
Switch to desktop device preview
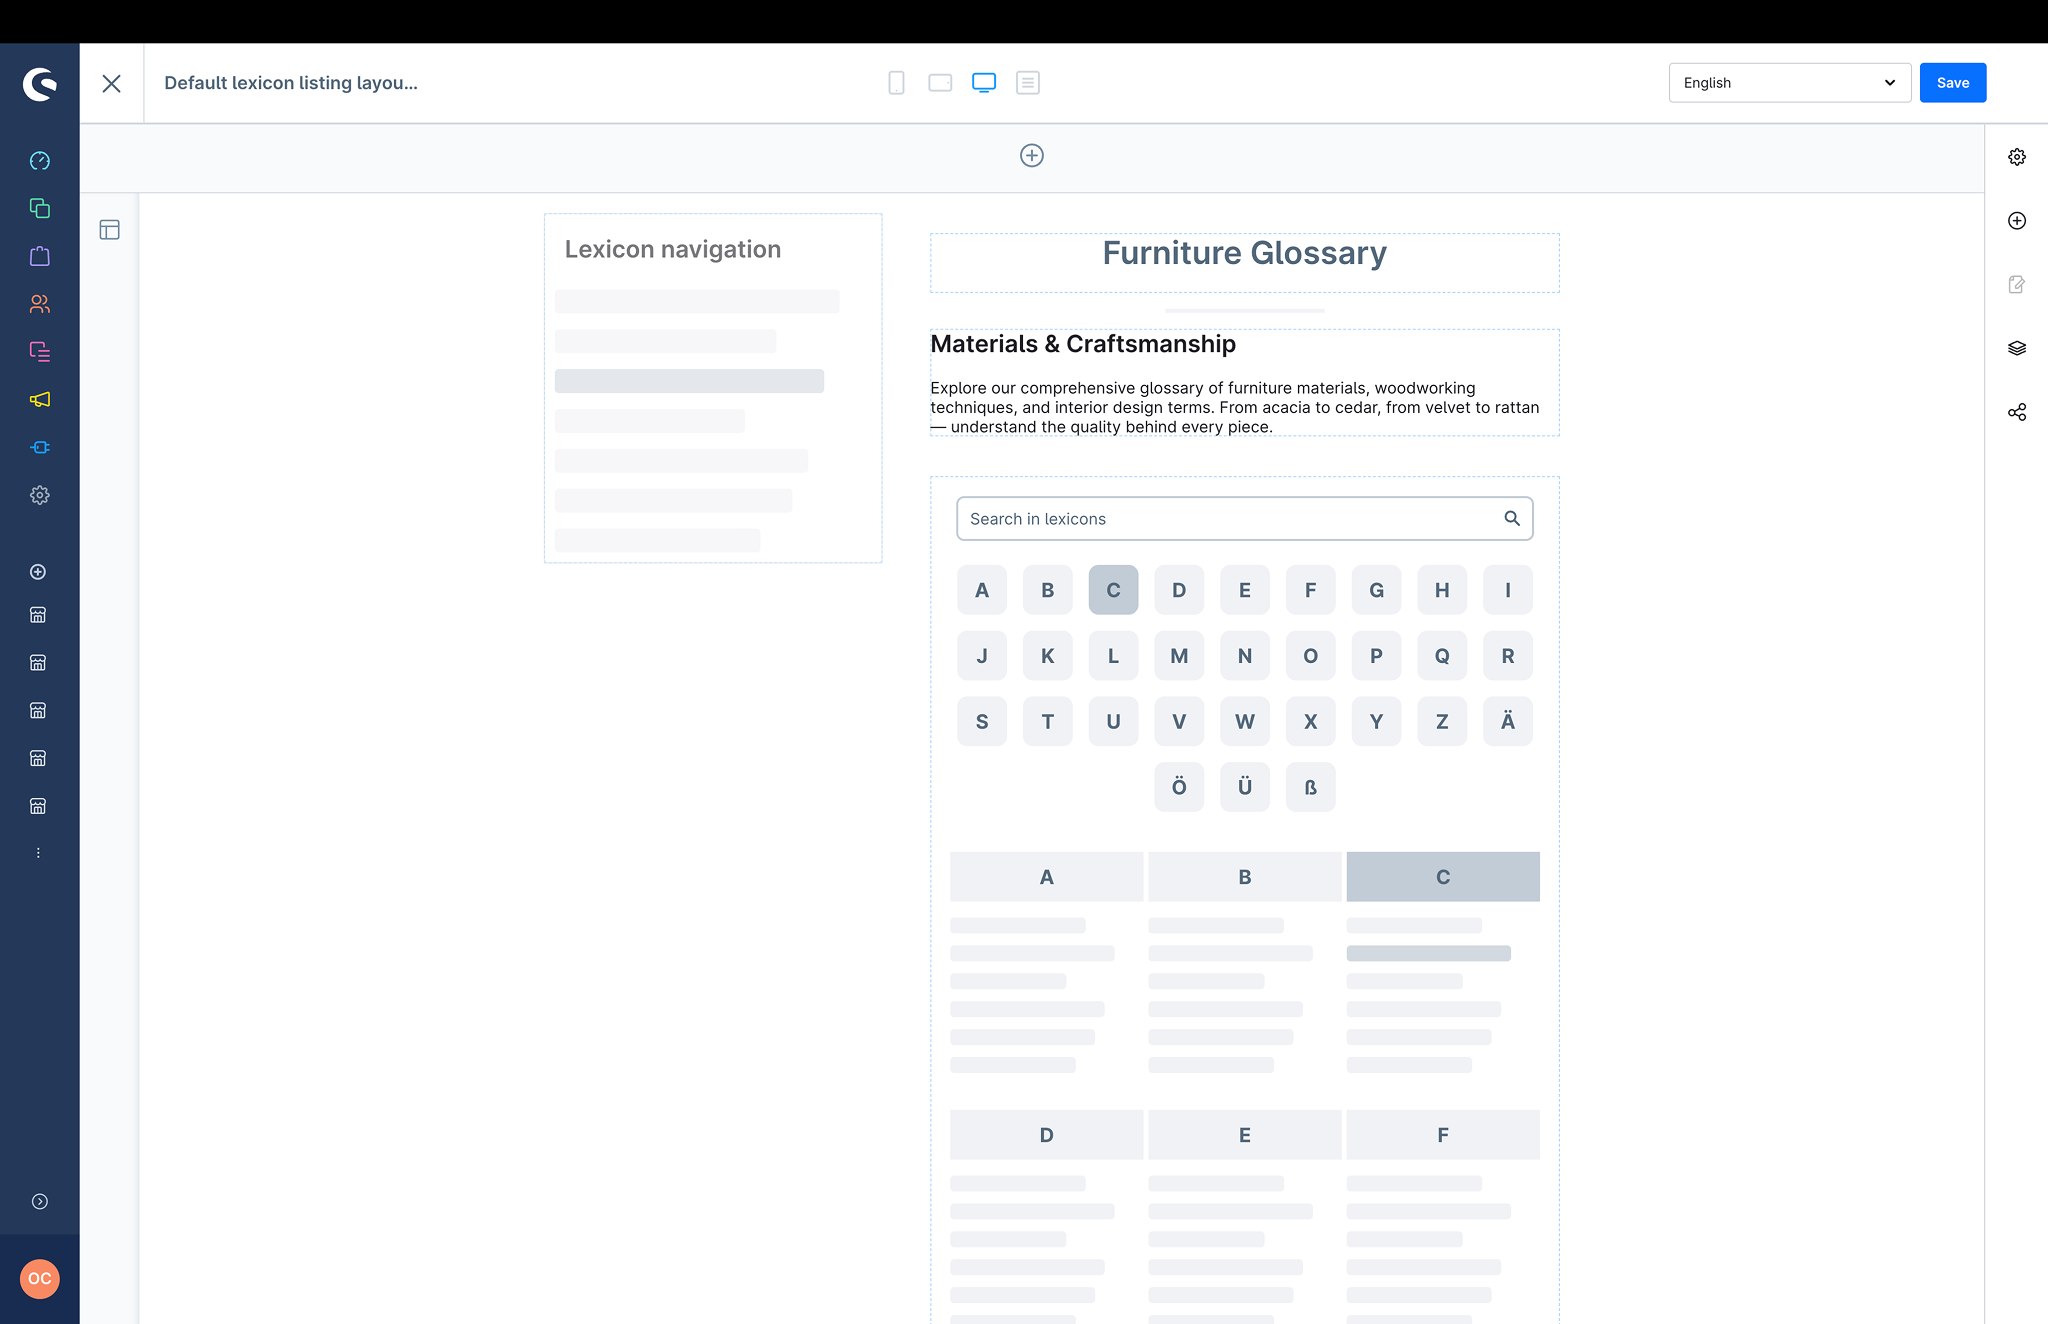click(984, 83)
